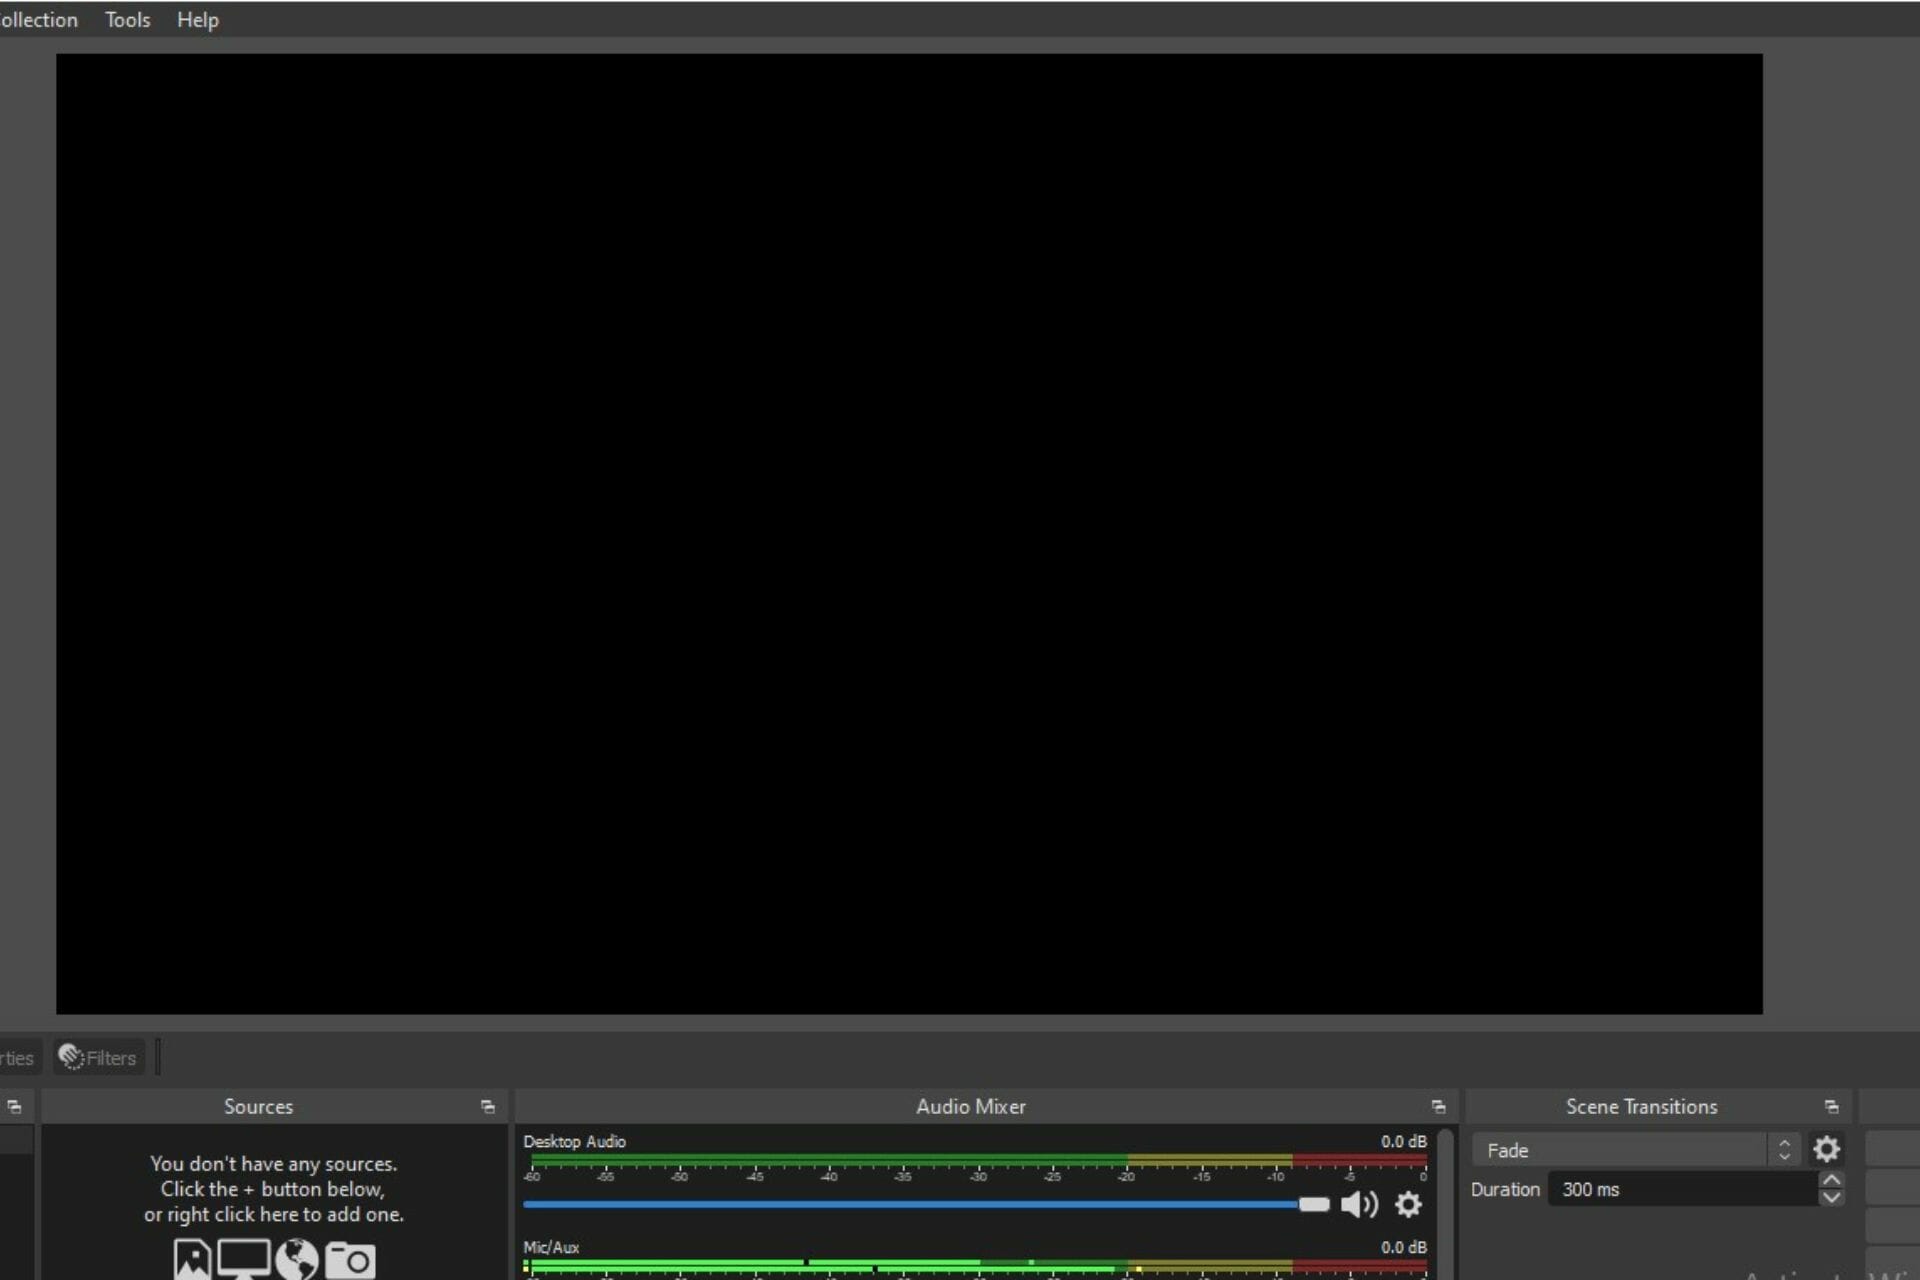
Task: Click the Audio Mixer panel title
Action: point(971,1106)
